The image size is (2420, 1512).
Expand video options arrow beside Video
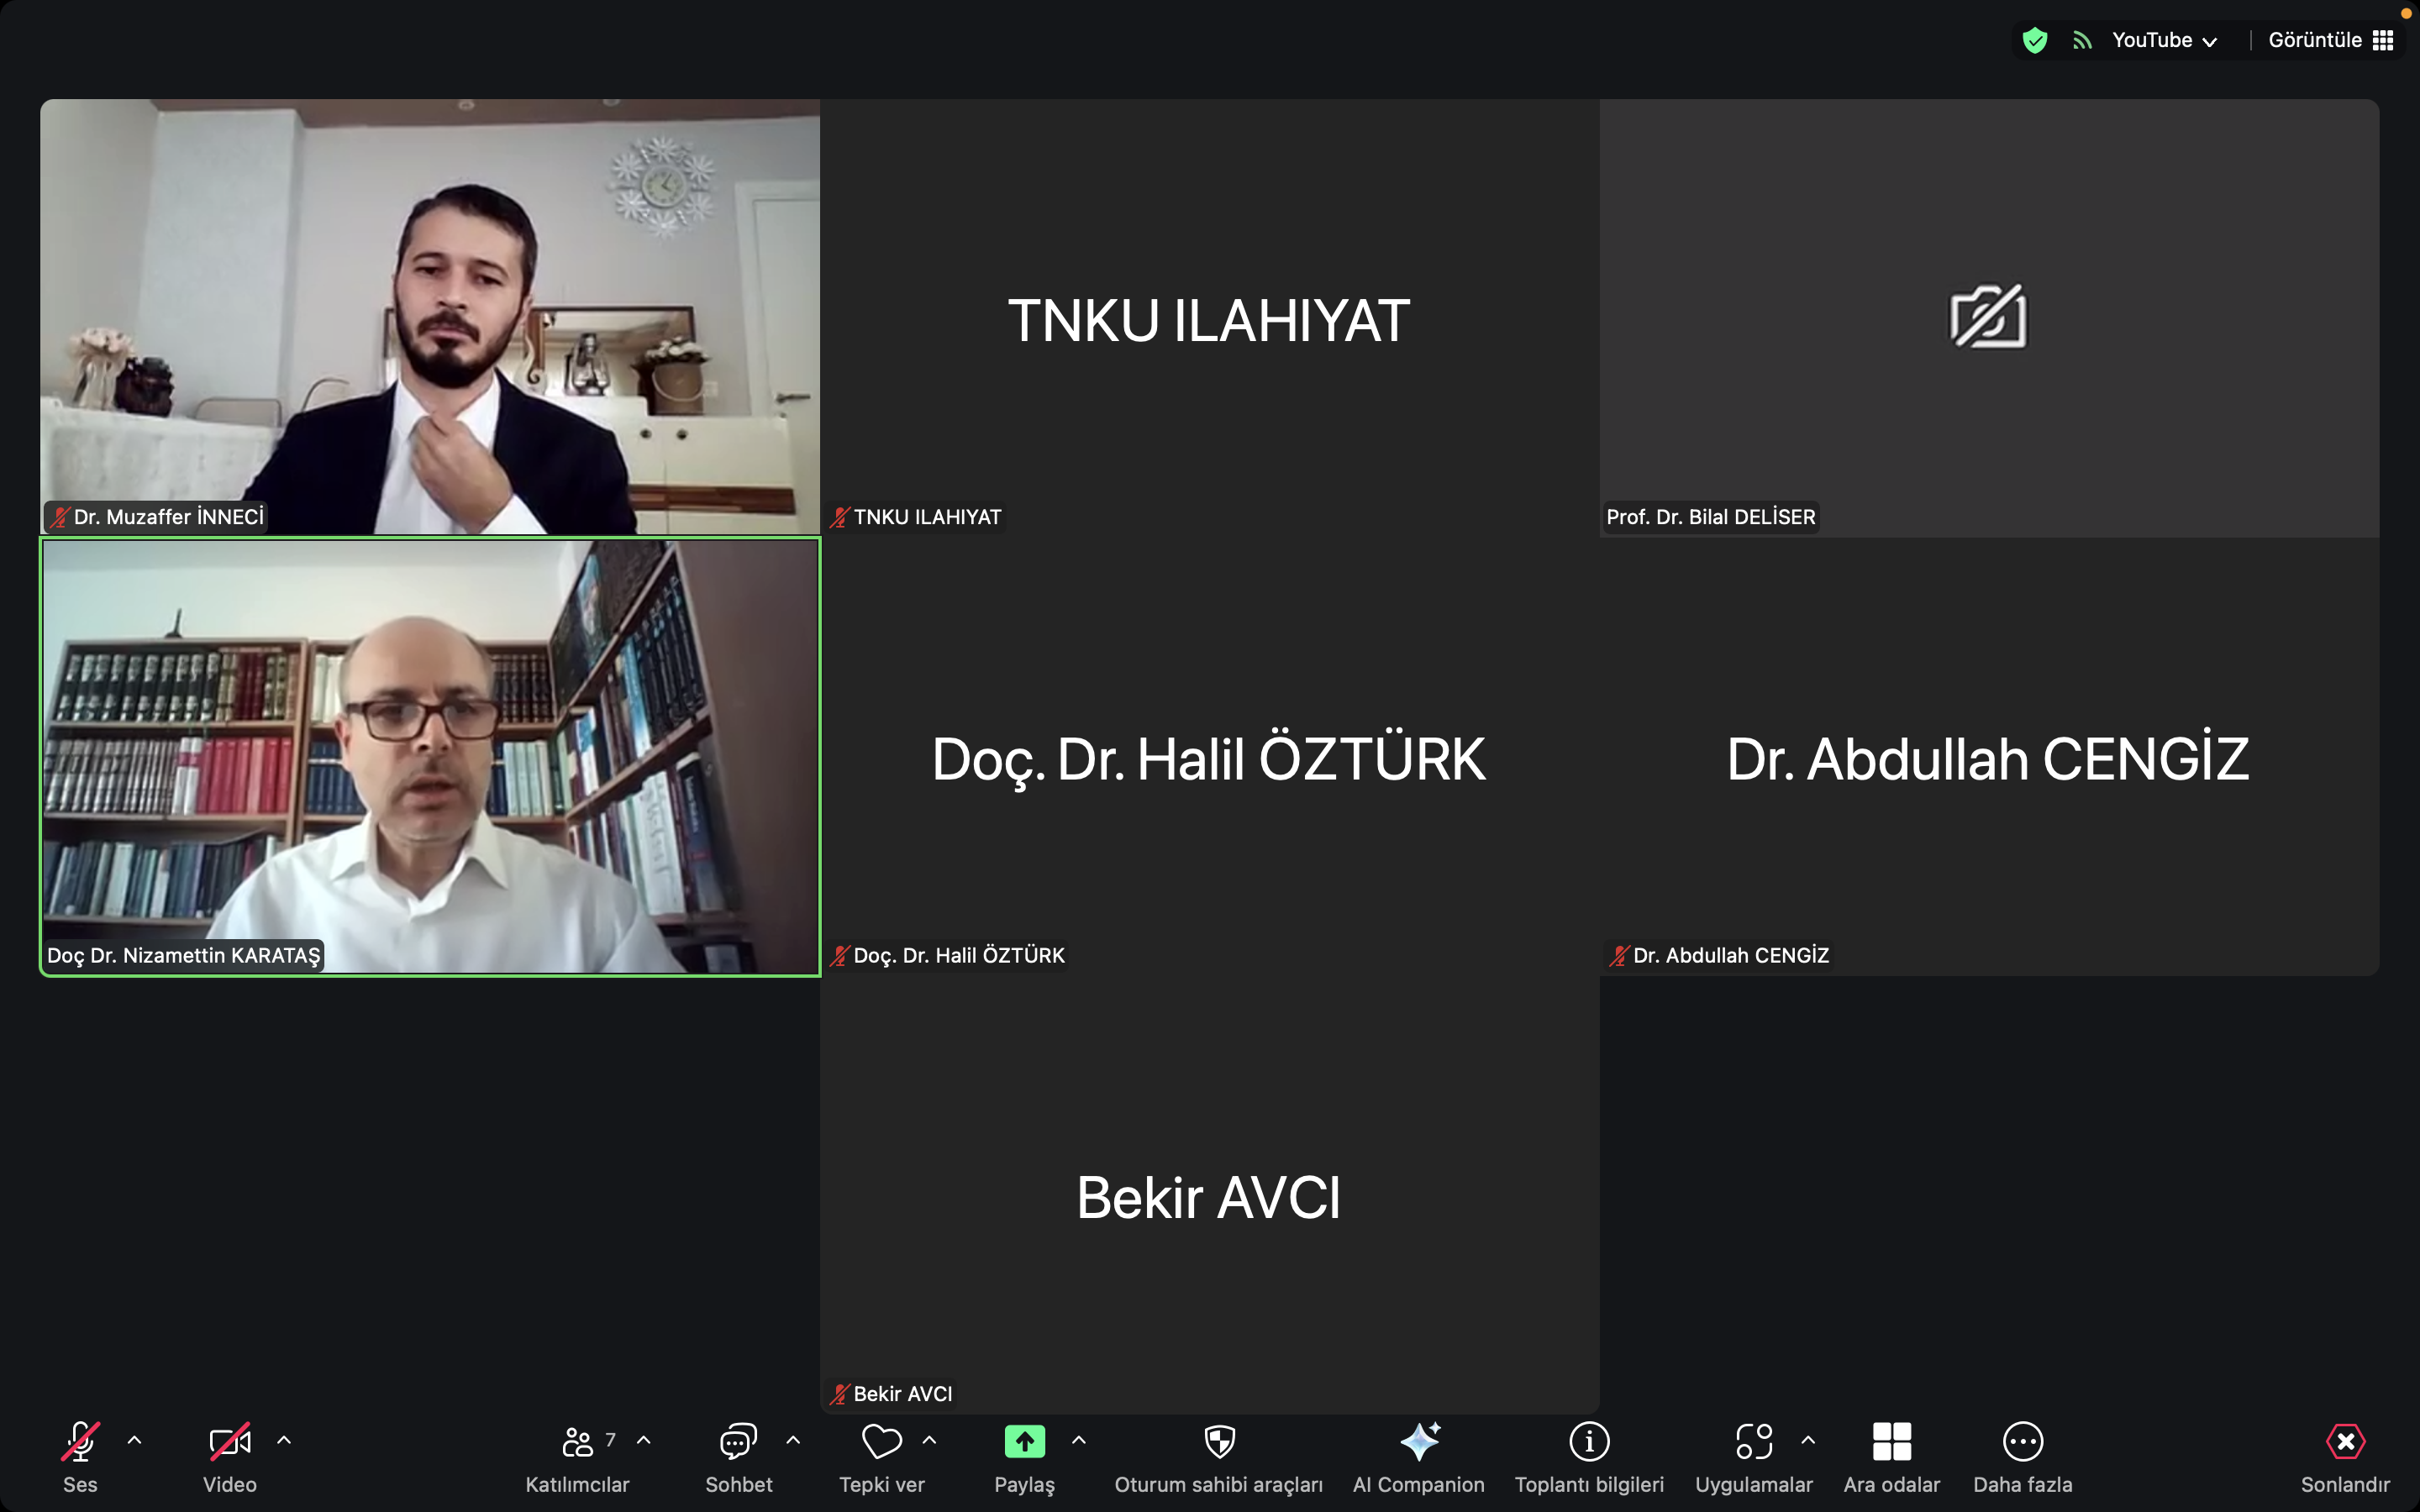coord(284,1440)
